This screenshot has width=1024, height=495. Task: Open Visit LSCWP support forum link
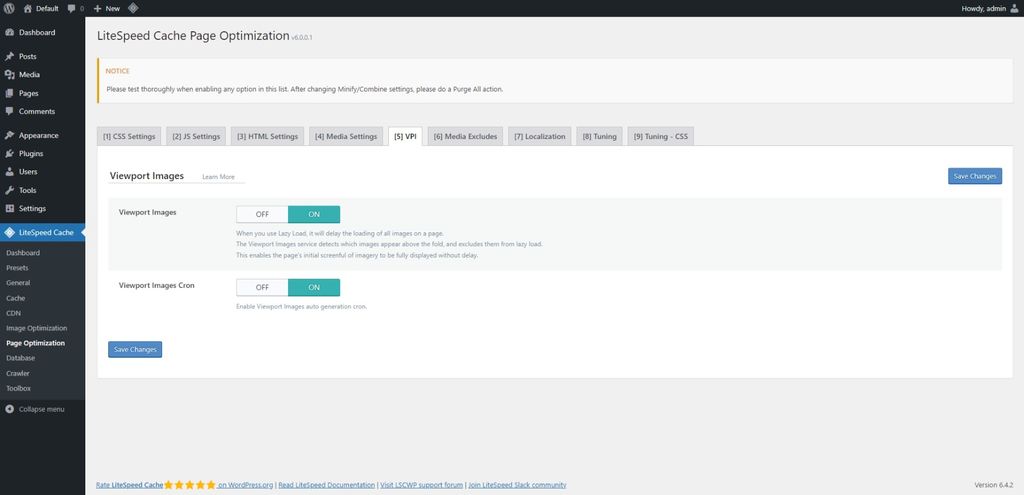tap(422, 485)
